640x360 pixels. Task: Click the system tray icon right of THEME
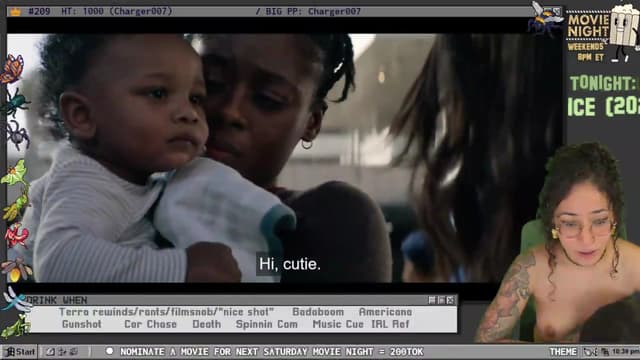[588, 352]
